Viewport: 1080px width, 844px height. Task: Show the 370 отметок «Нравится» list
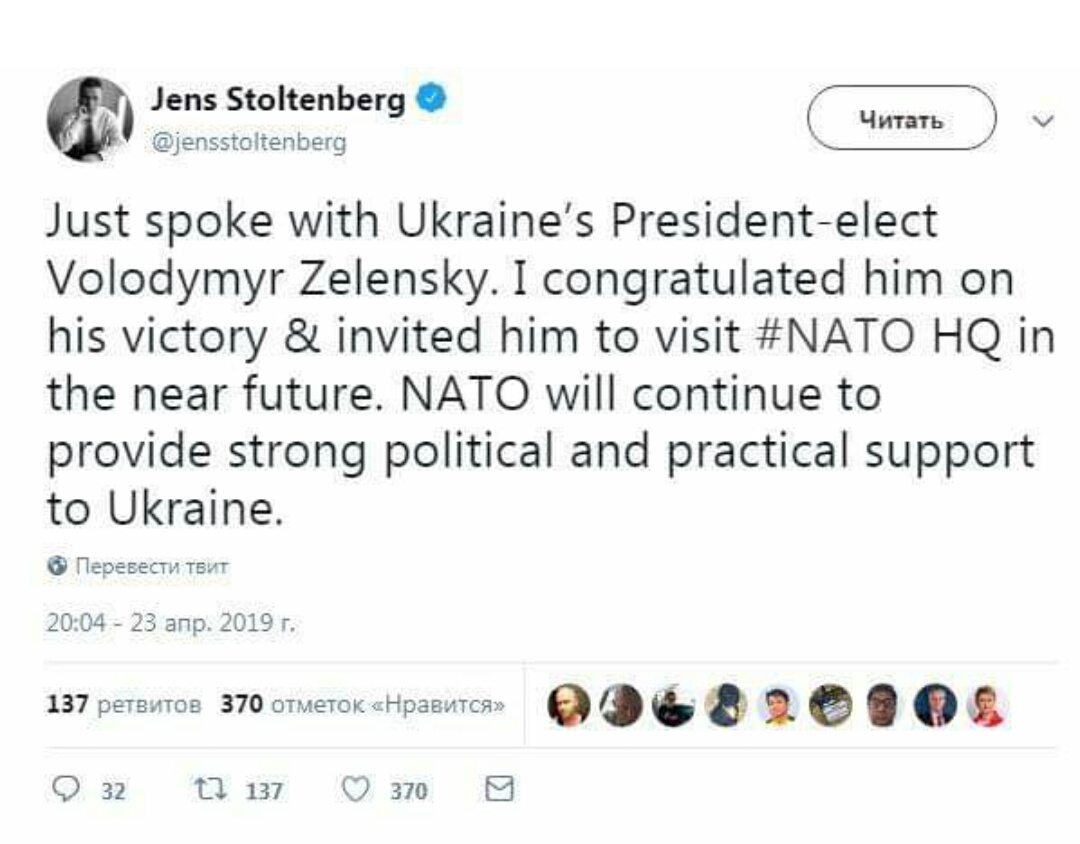tap(362, 704)
